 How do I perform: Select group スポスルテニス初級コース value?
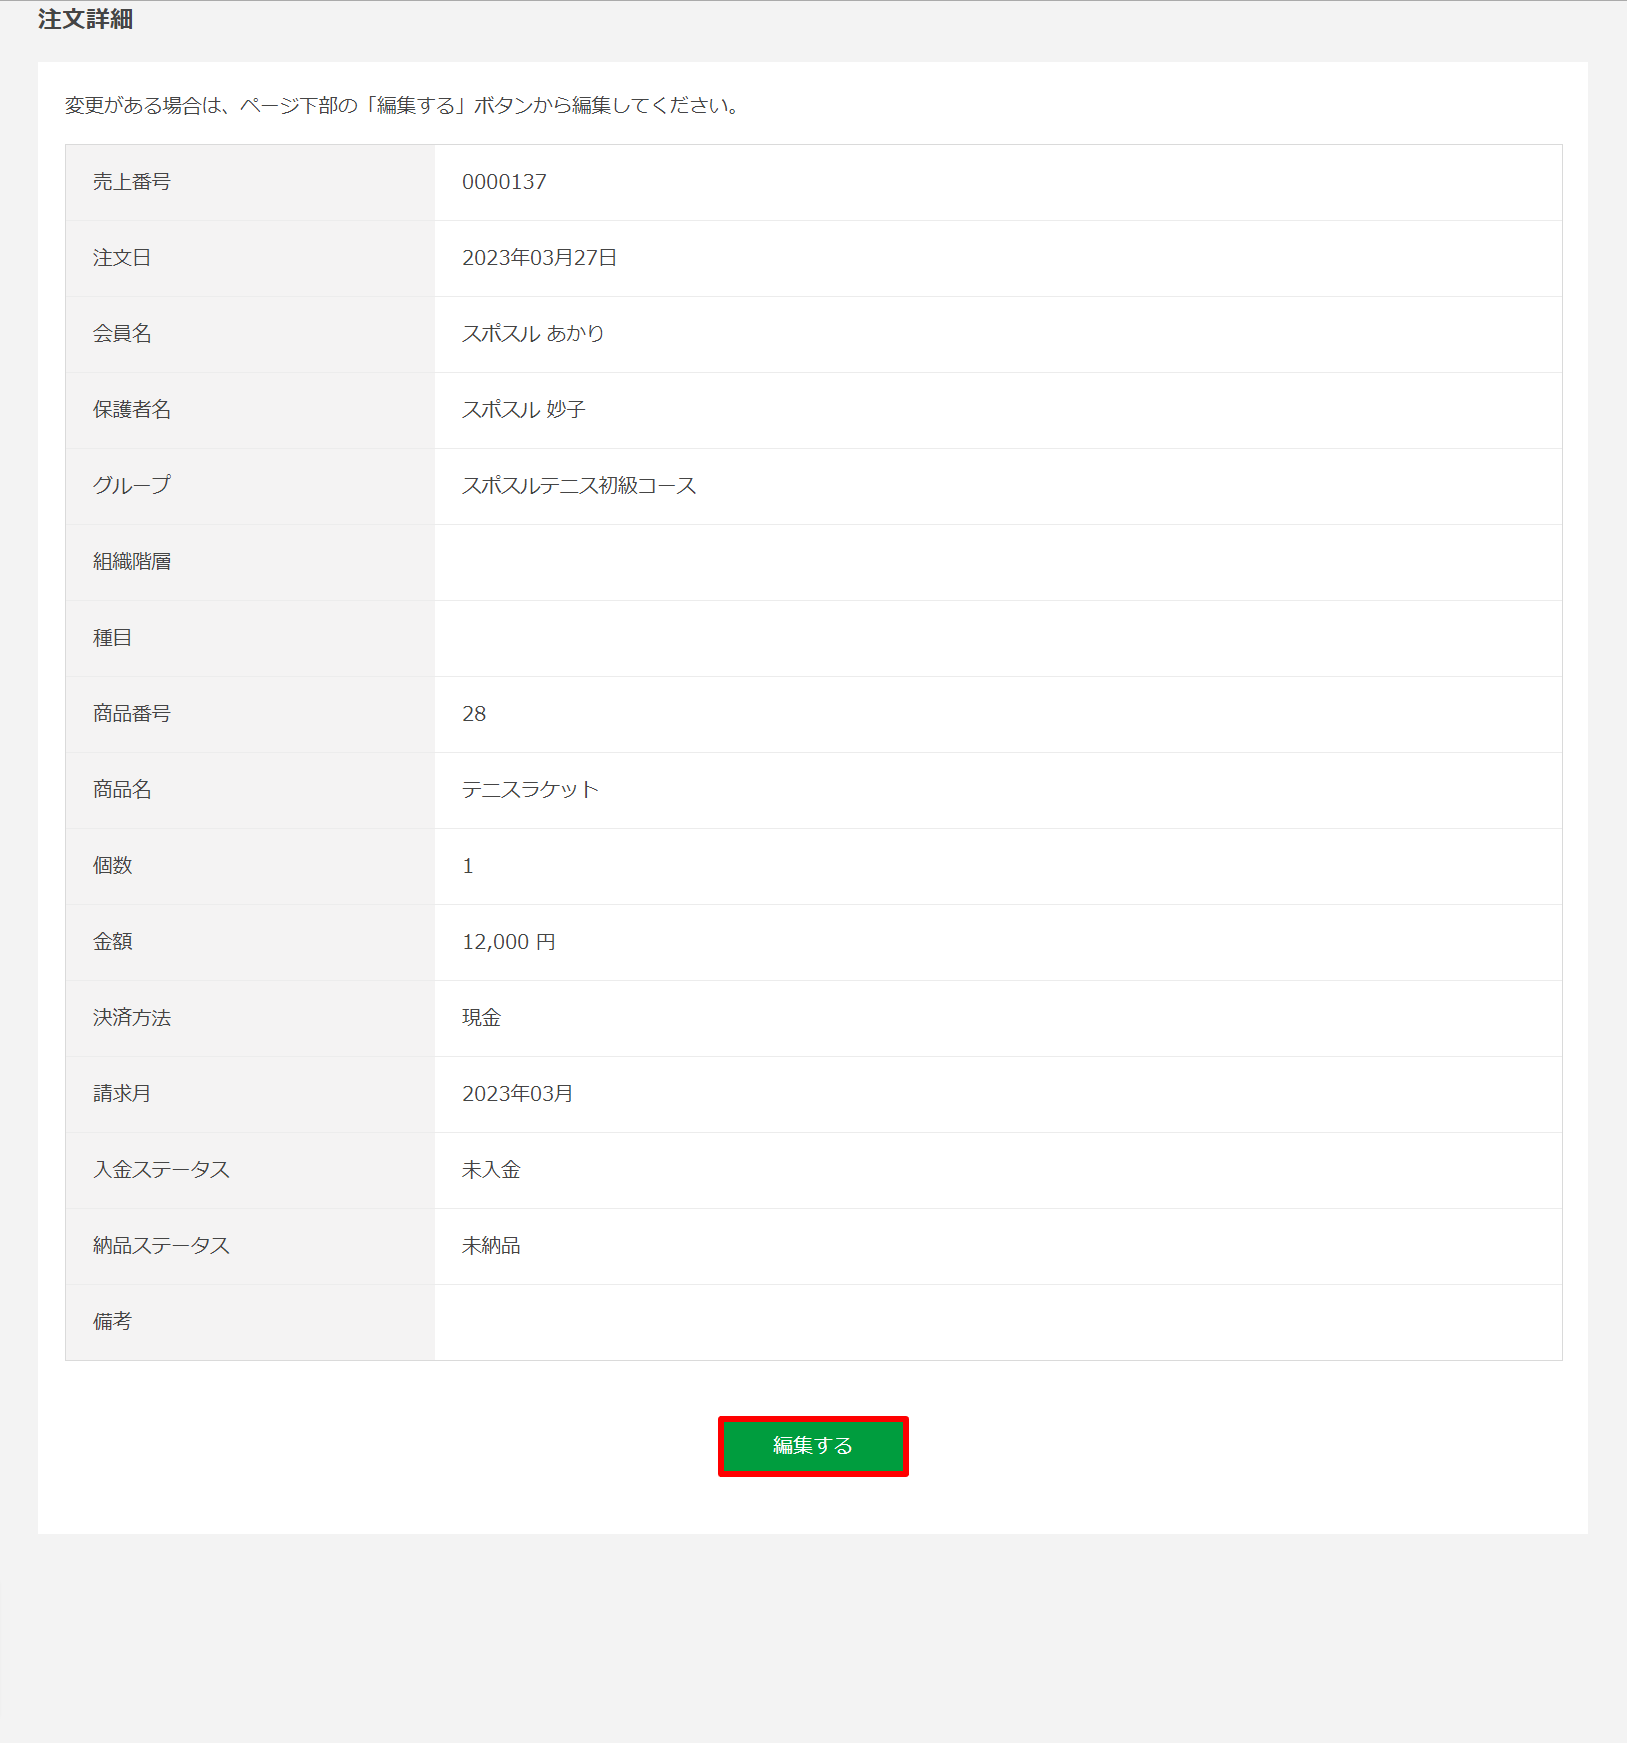[579, 486]
